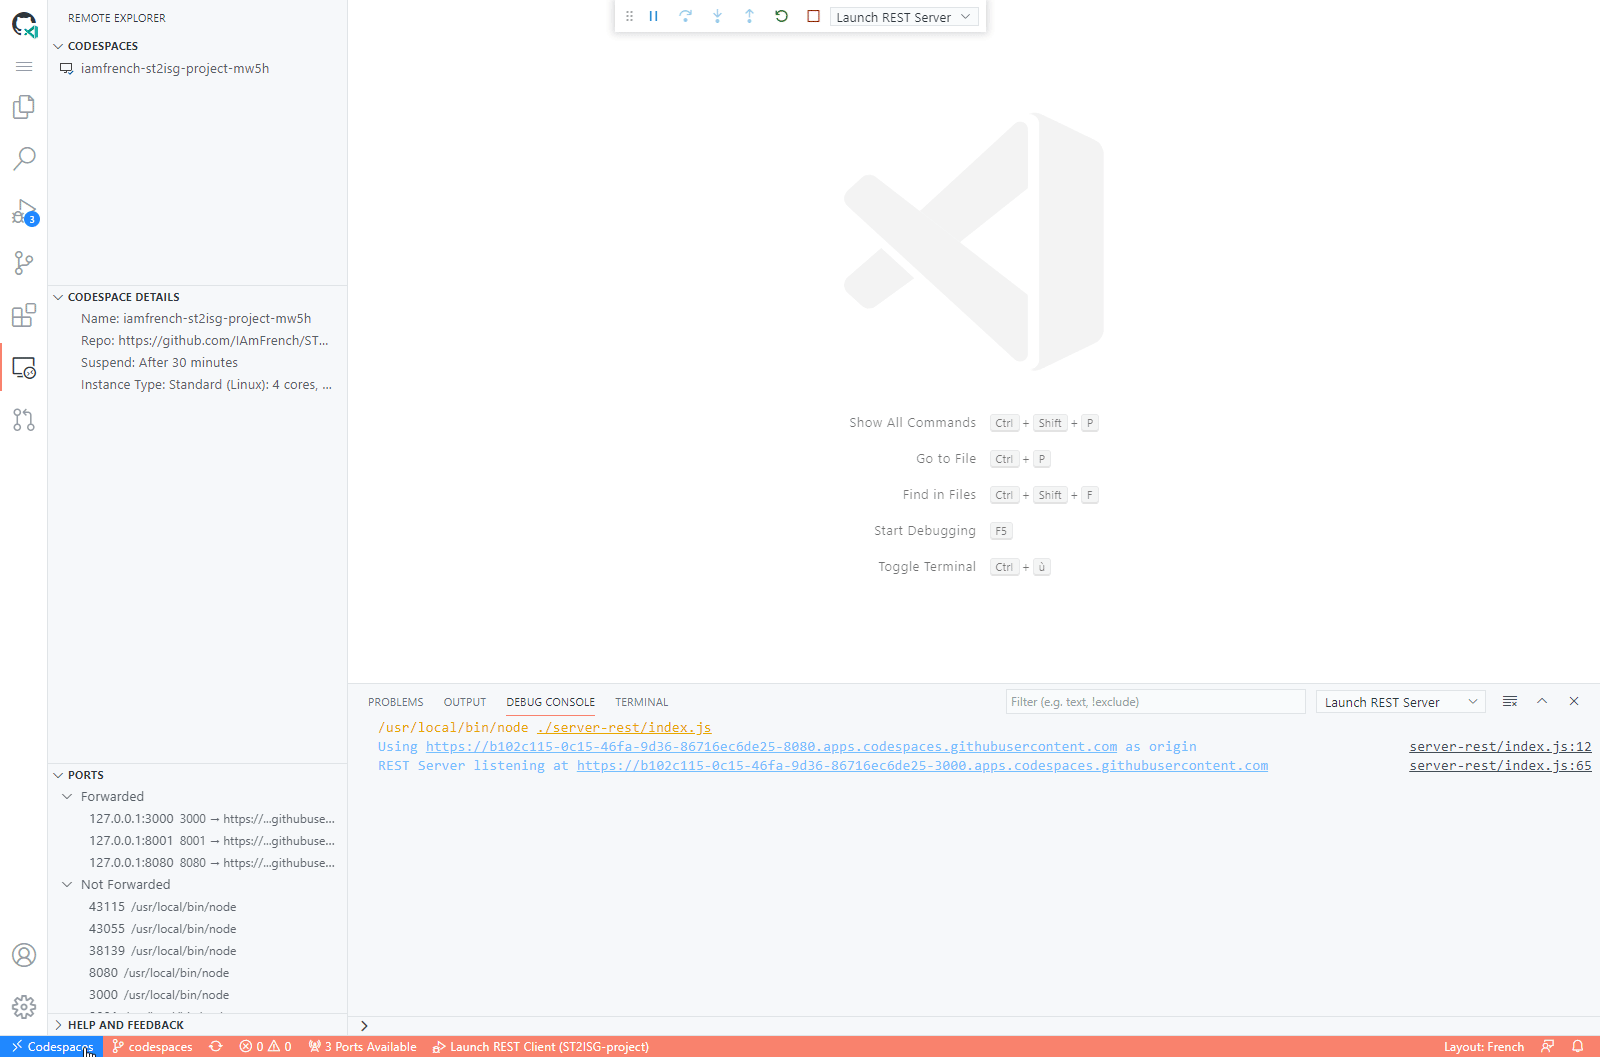Select forwarded port 127.0.0.1:3000

(197, 819)
